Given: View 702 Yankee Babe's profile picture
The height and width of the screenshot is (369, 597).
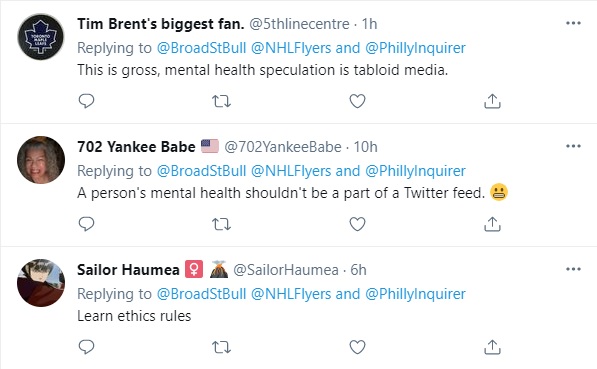Looking at the screenshot, I should point(41,160).
